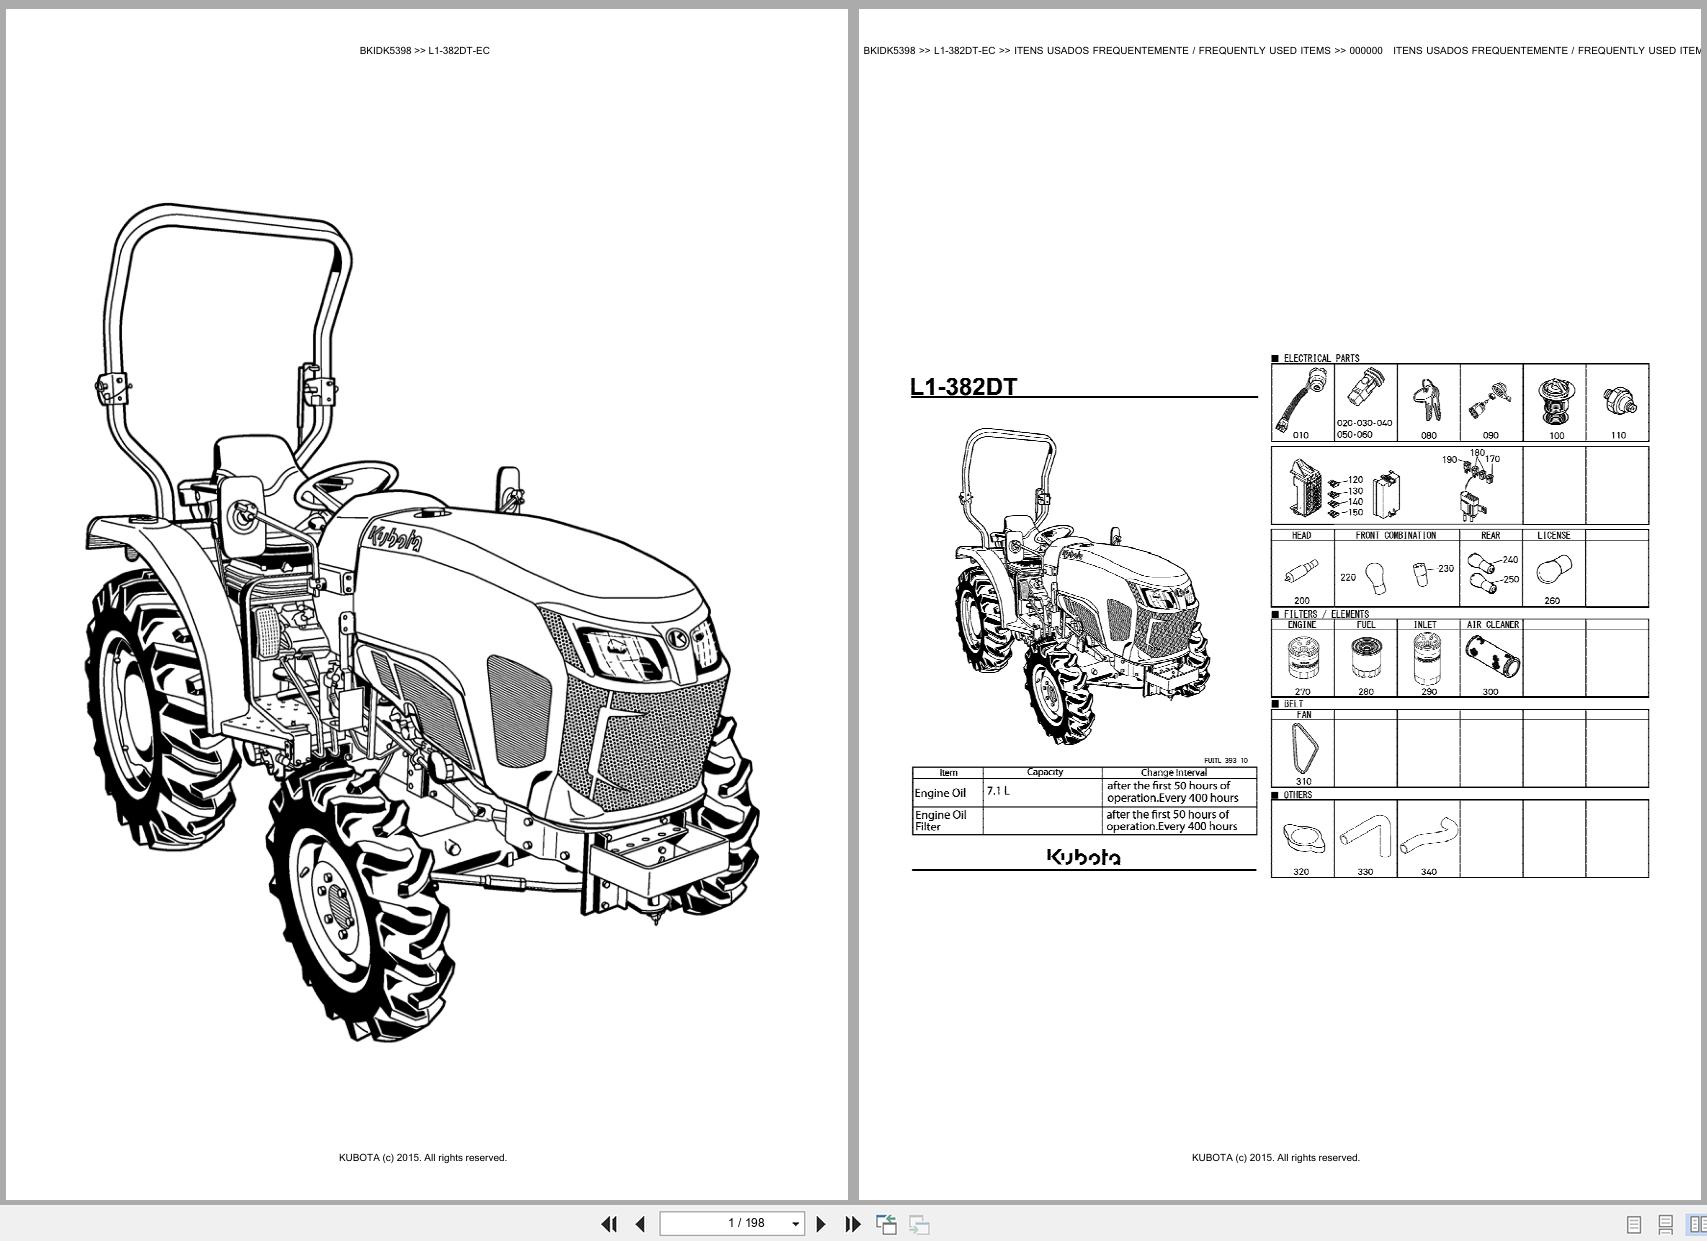Click hose part 340 image

[x=1427, y=836]
